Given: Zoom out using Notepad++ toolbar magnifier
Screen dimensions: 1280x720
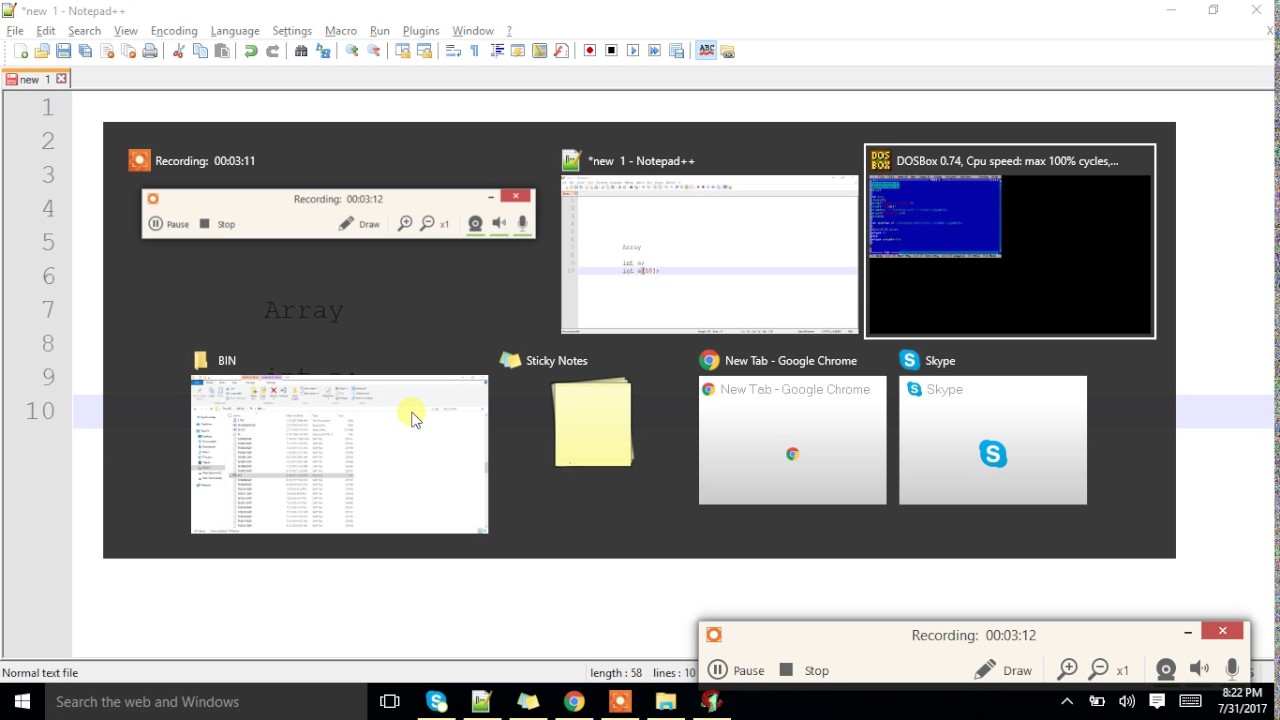Looking at the screenshot, I should (374, 51).
